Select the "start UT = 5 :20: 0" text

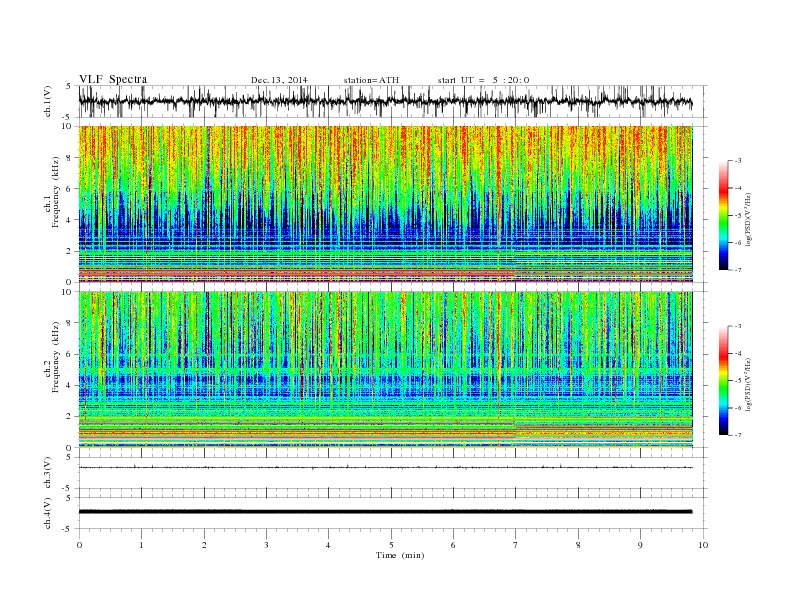point(483,80)
